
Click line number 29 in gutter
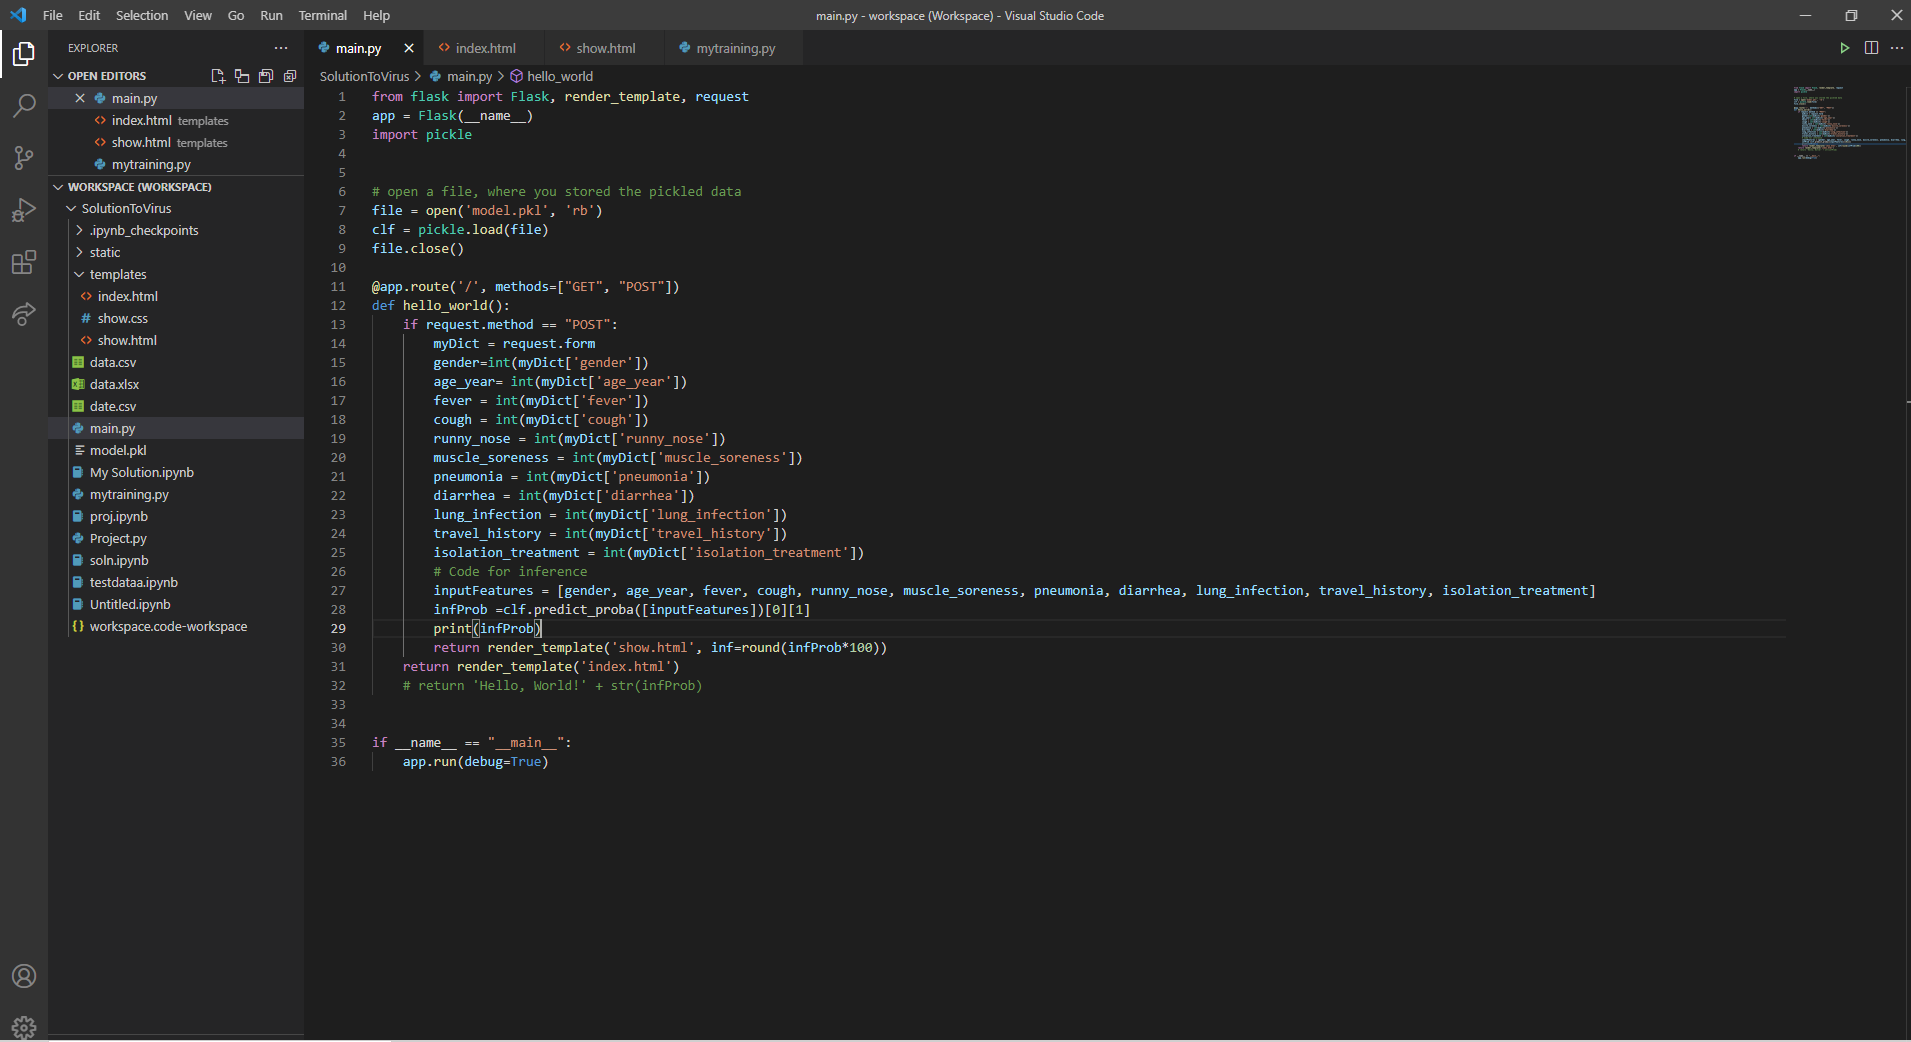338,628
